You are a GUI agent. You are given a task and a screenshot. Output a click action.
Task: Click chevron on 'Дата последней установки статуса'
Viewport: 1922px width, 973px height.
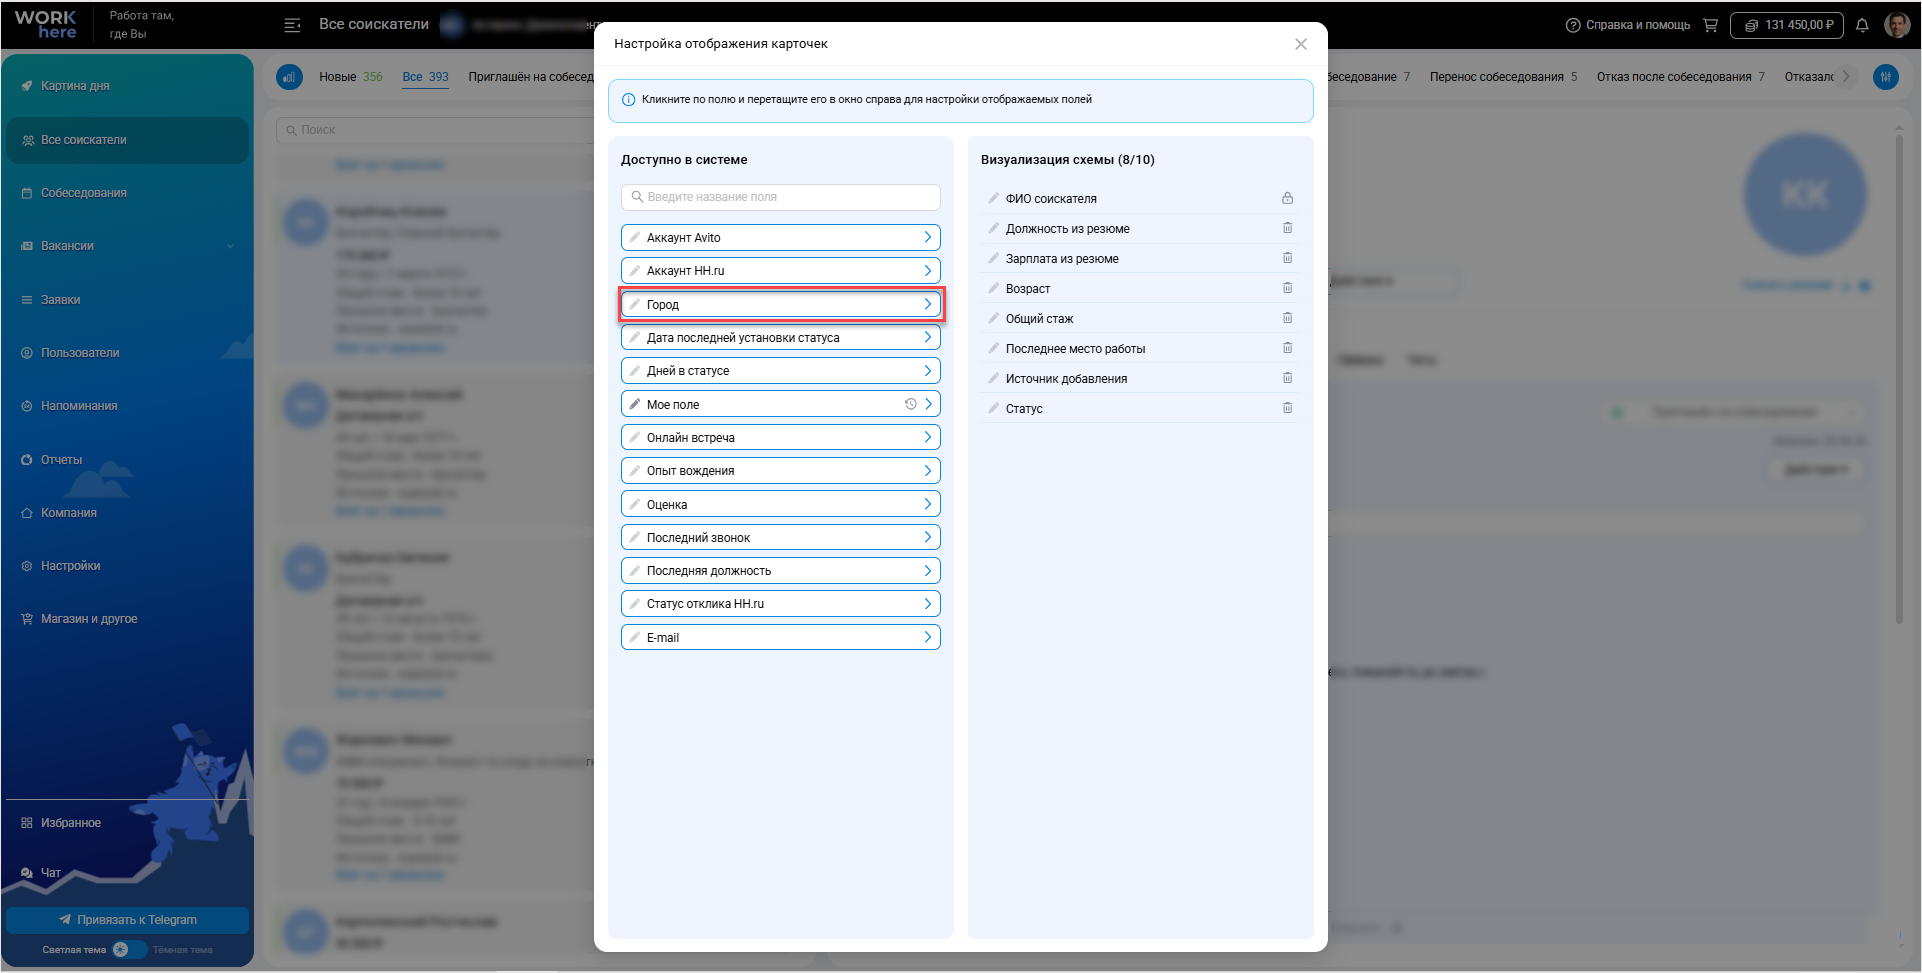(x=928, y=337)
